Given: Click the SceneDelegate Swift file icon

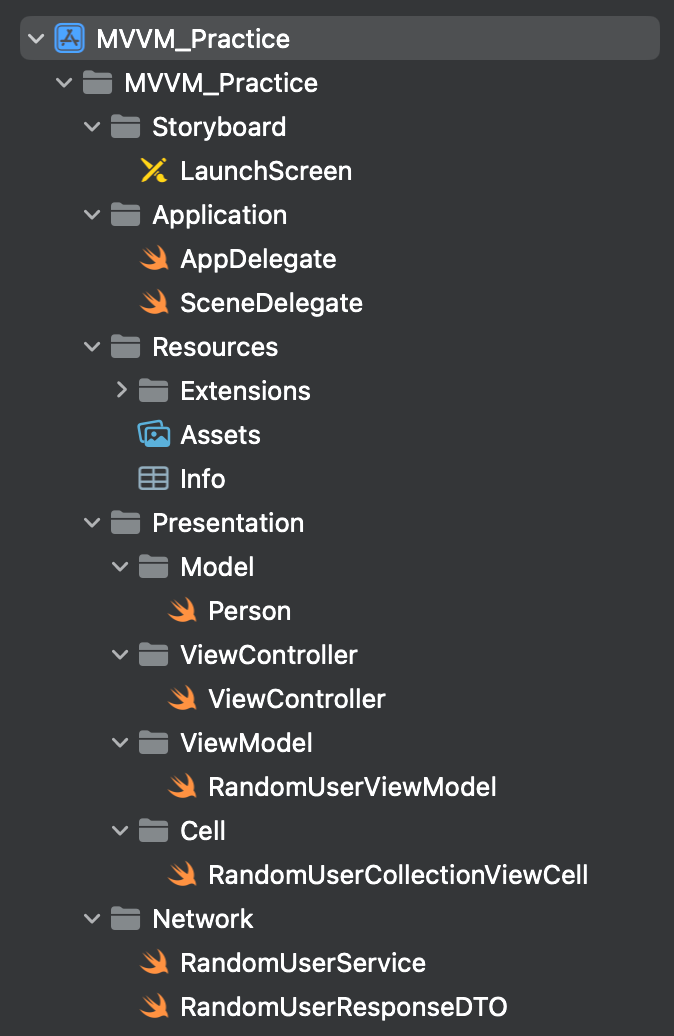Looking at the screenshot, I should (154, 303).
